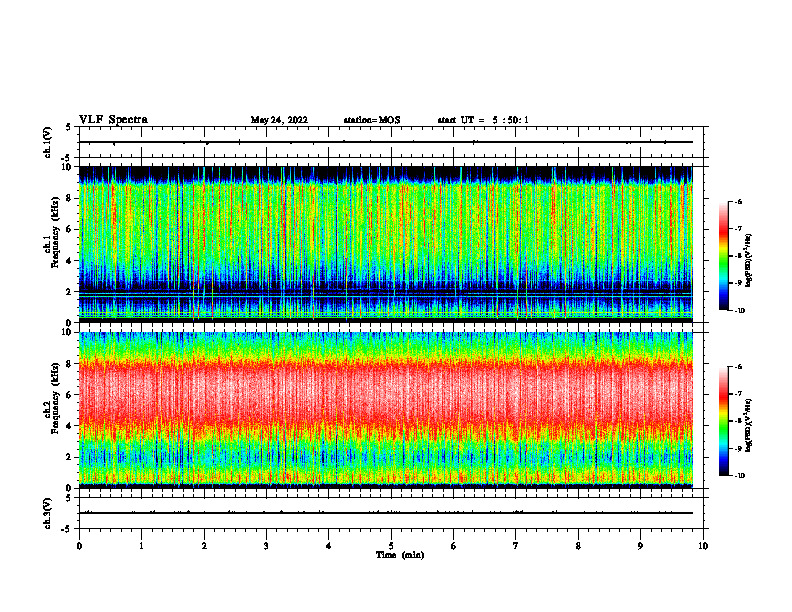Click the time axis tick label "7"
The image size is (792, 612).
516,546
